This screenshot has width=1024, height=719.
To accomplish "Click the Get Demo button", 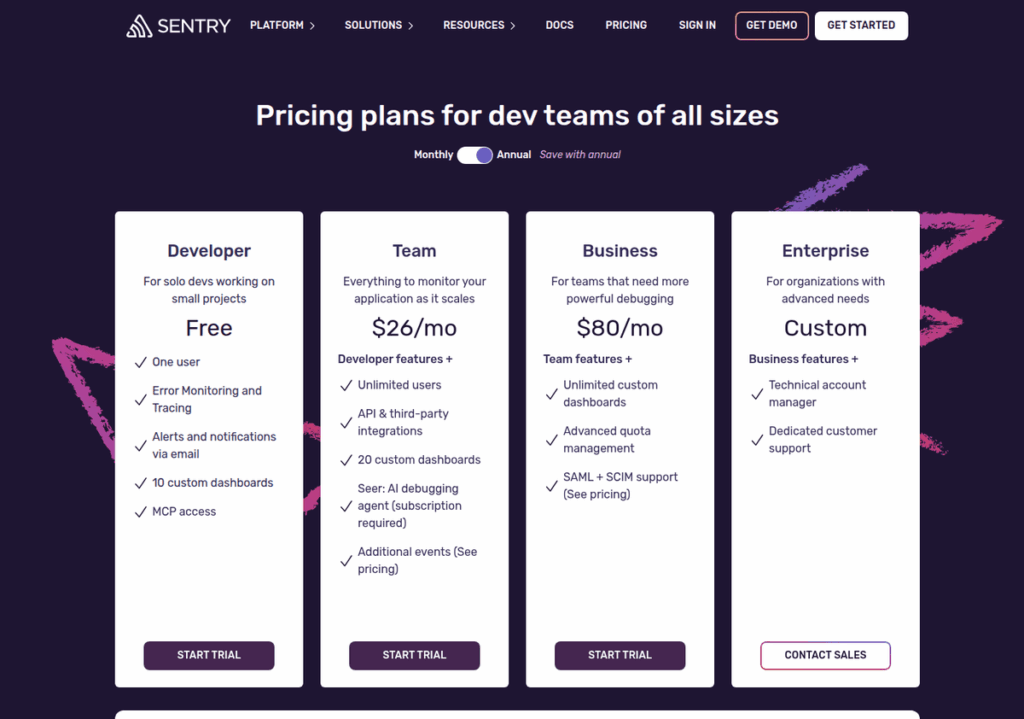I will point(771,25).
